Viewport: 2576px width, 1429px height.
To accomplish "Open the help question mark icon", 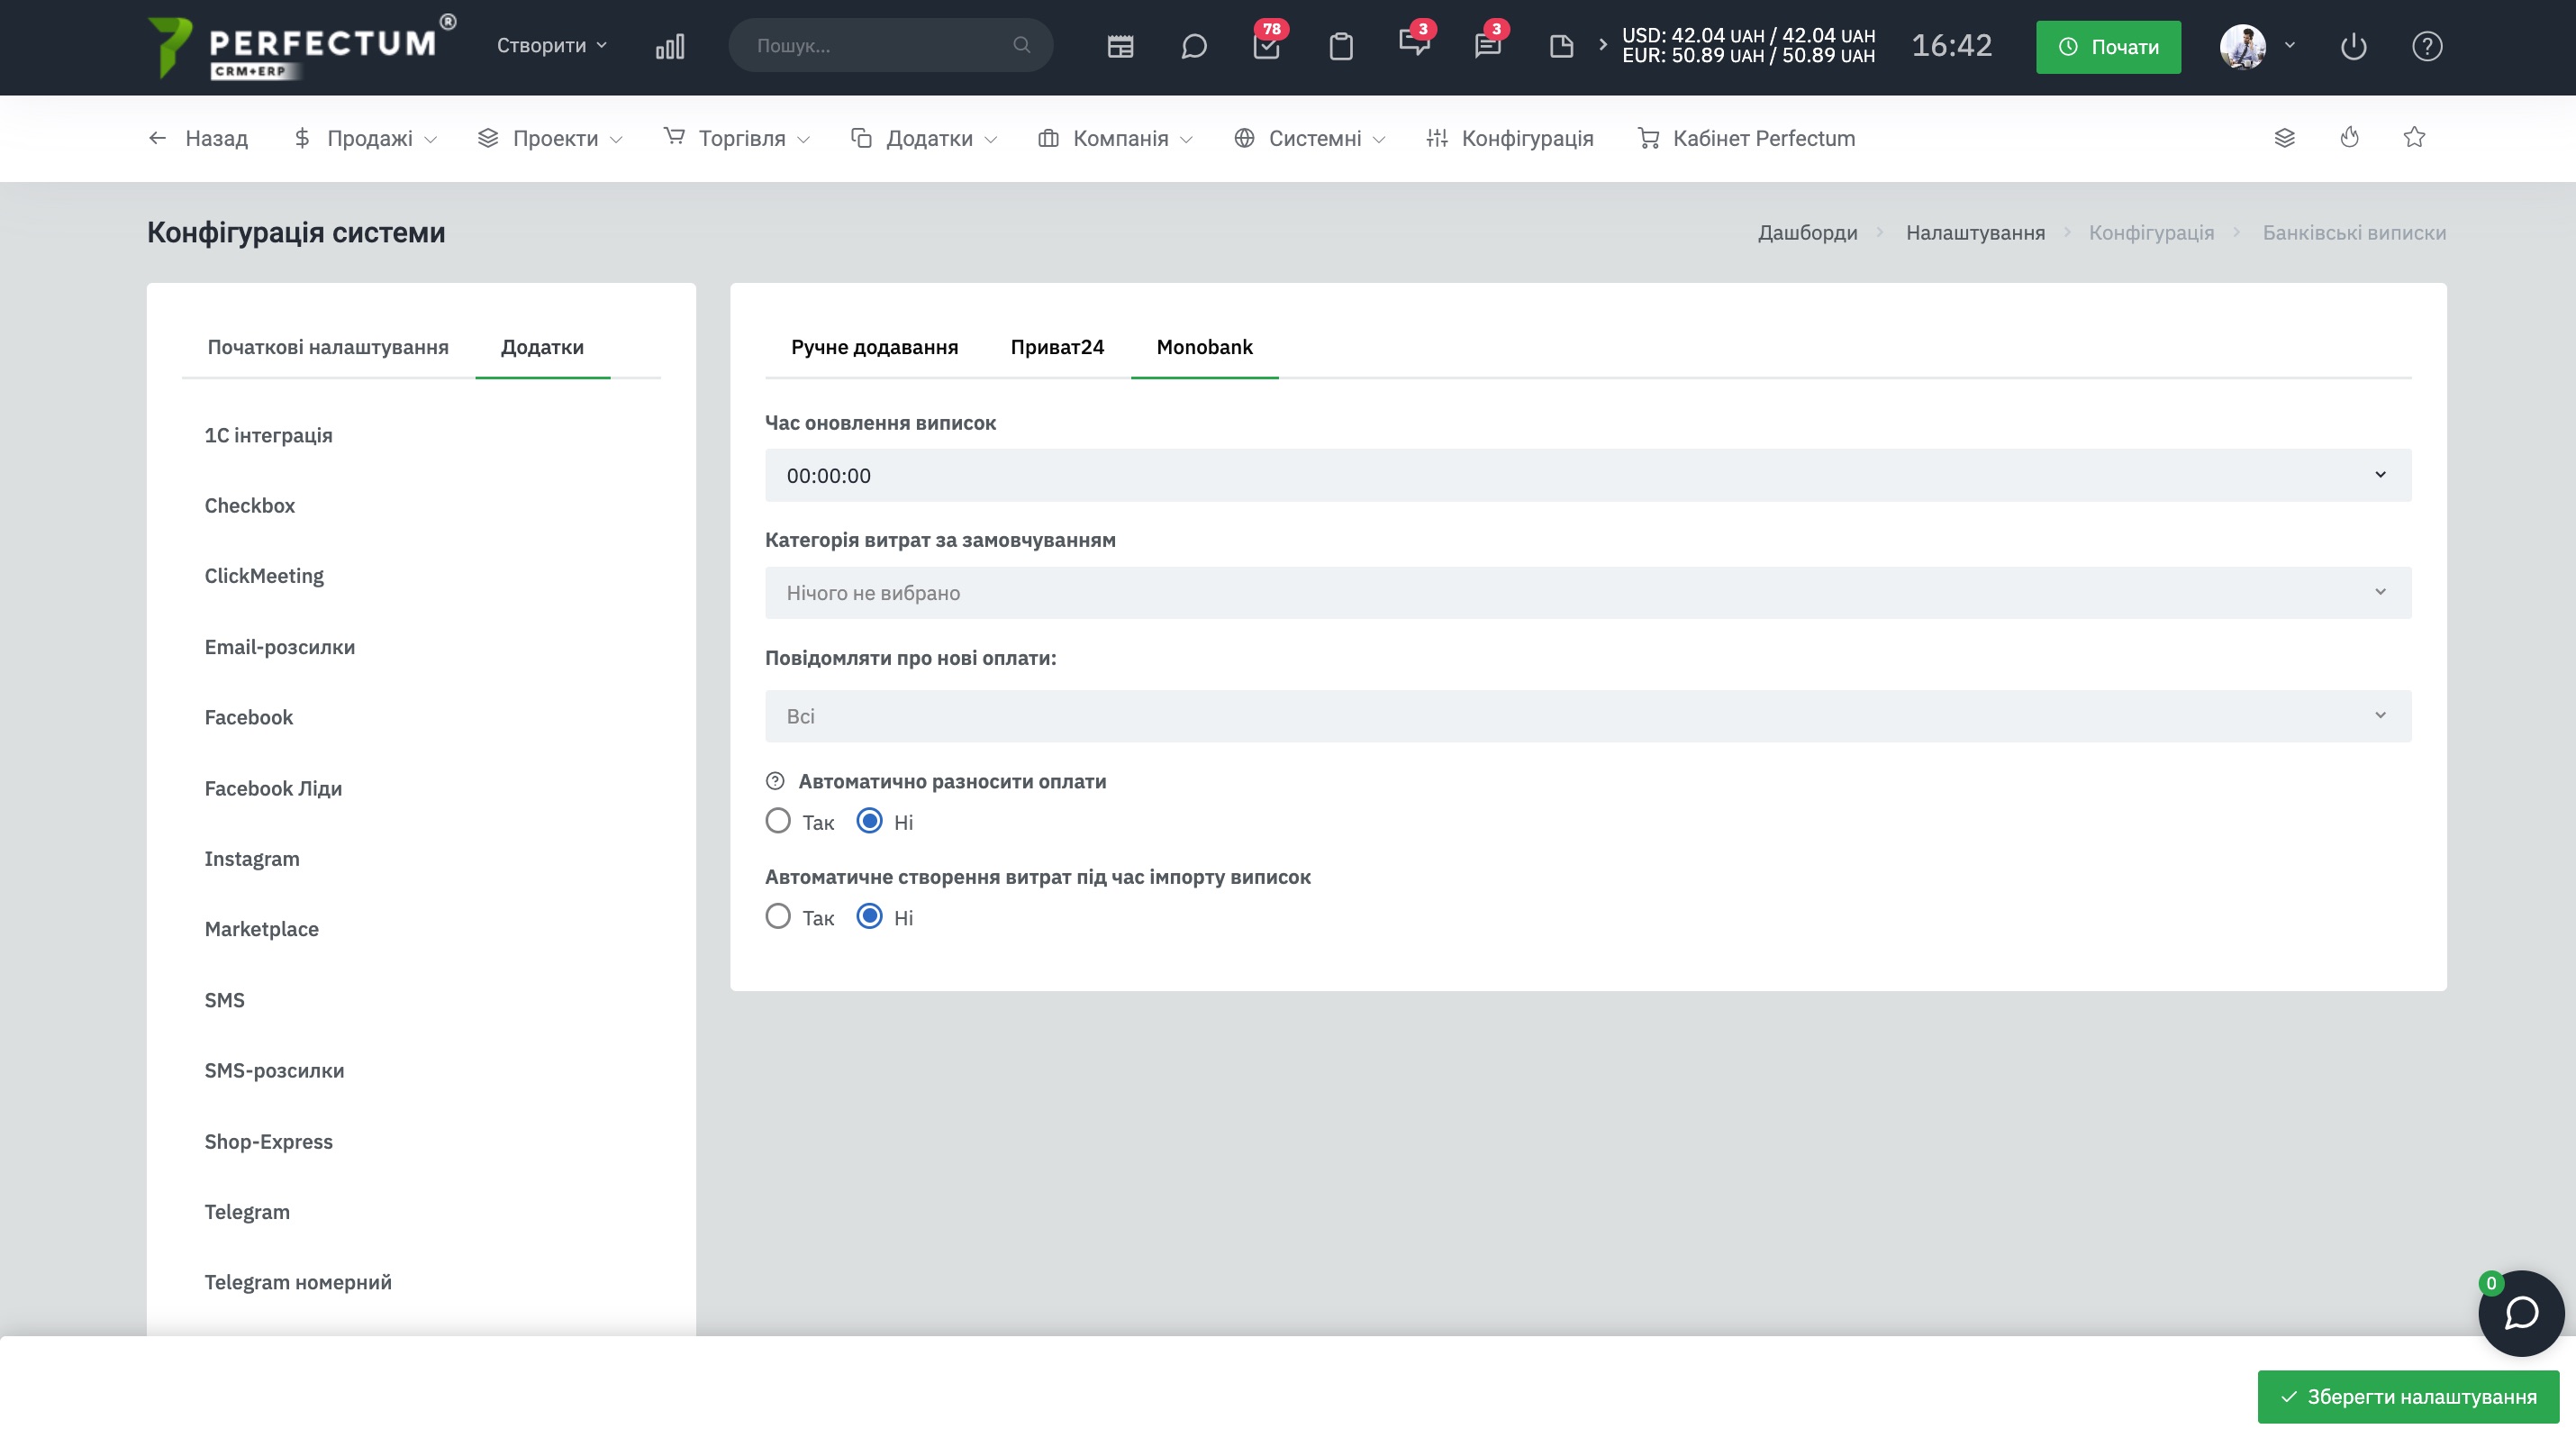I will pos(2427,46).
